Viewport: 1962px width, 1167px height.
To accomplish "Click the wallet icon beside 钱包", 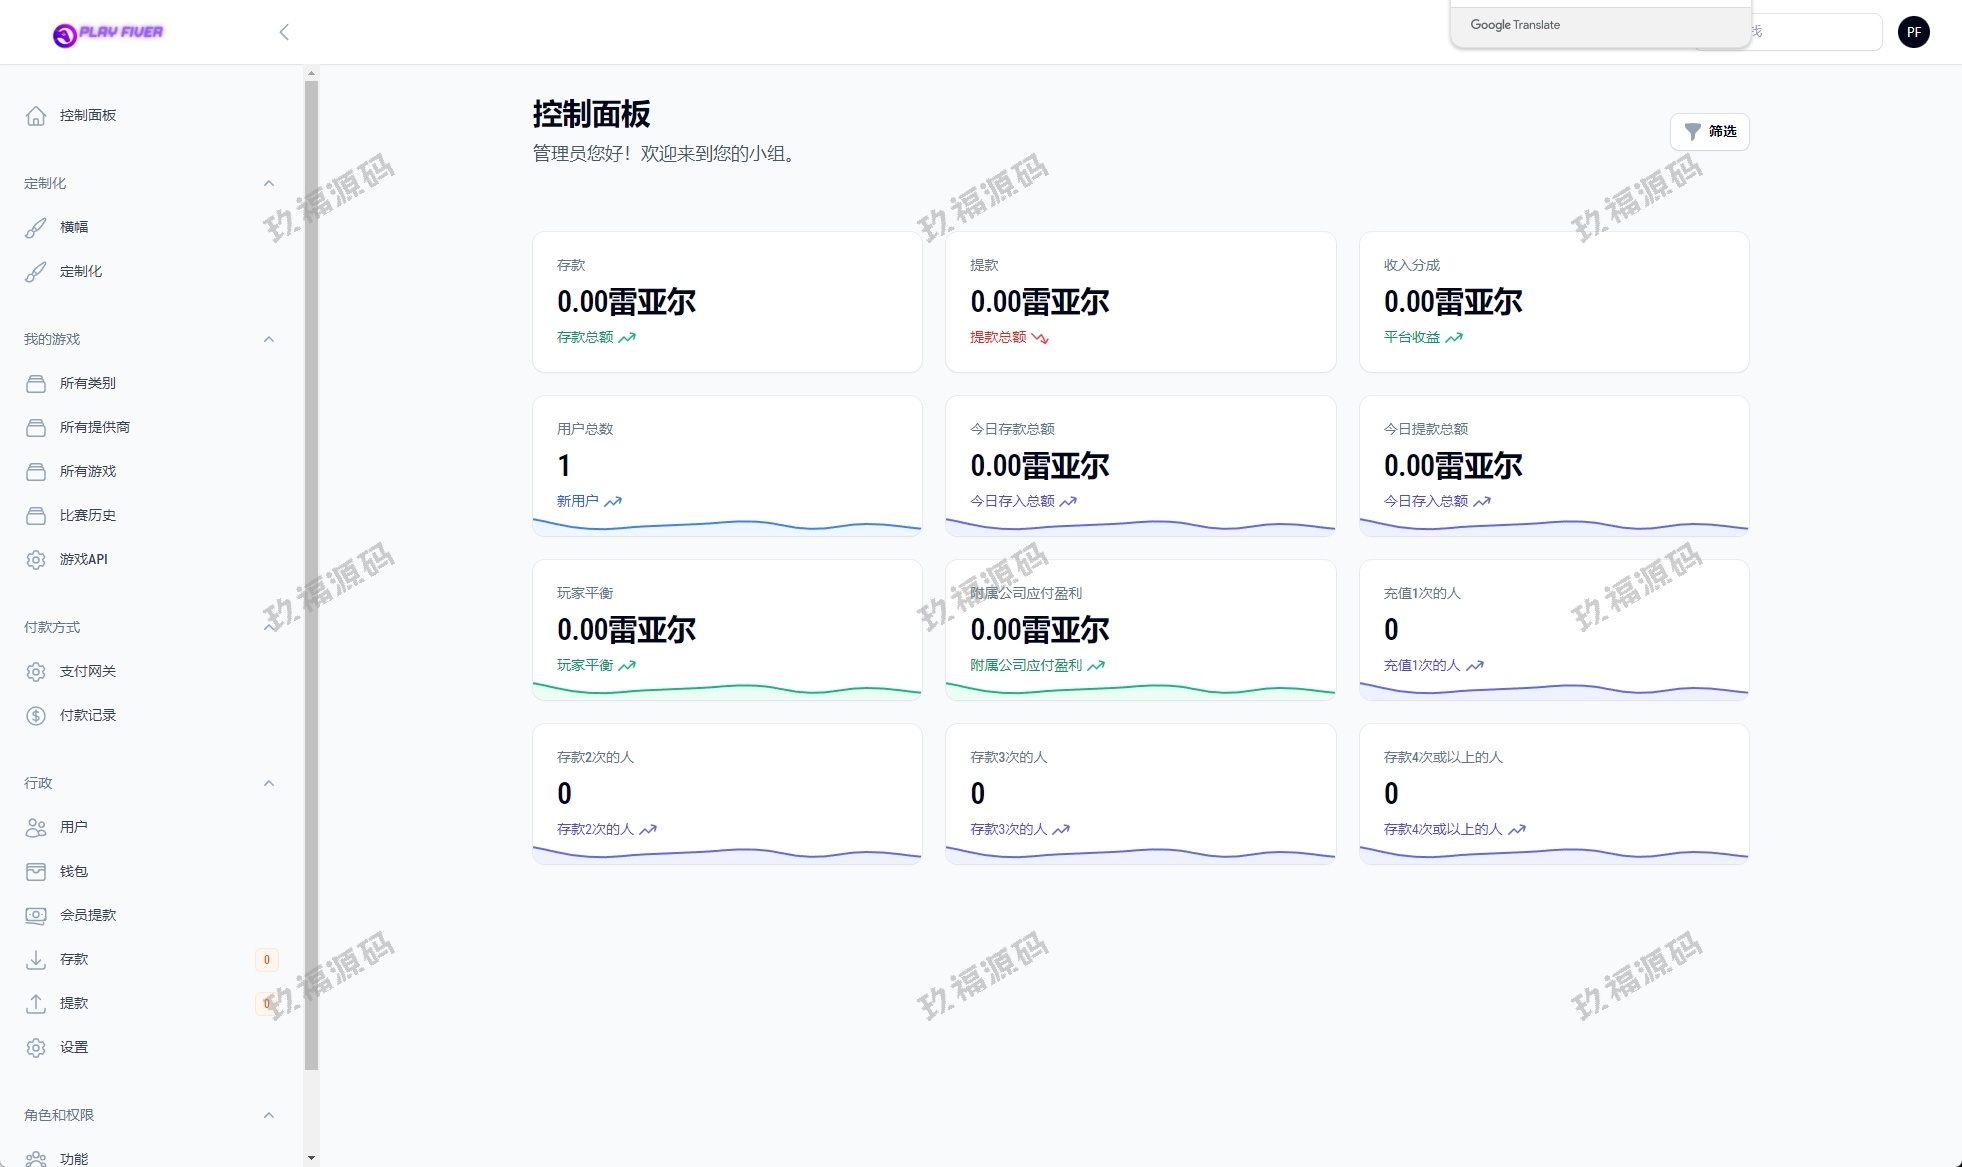I will point(36,871).
